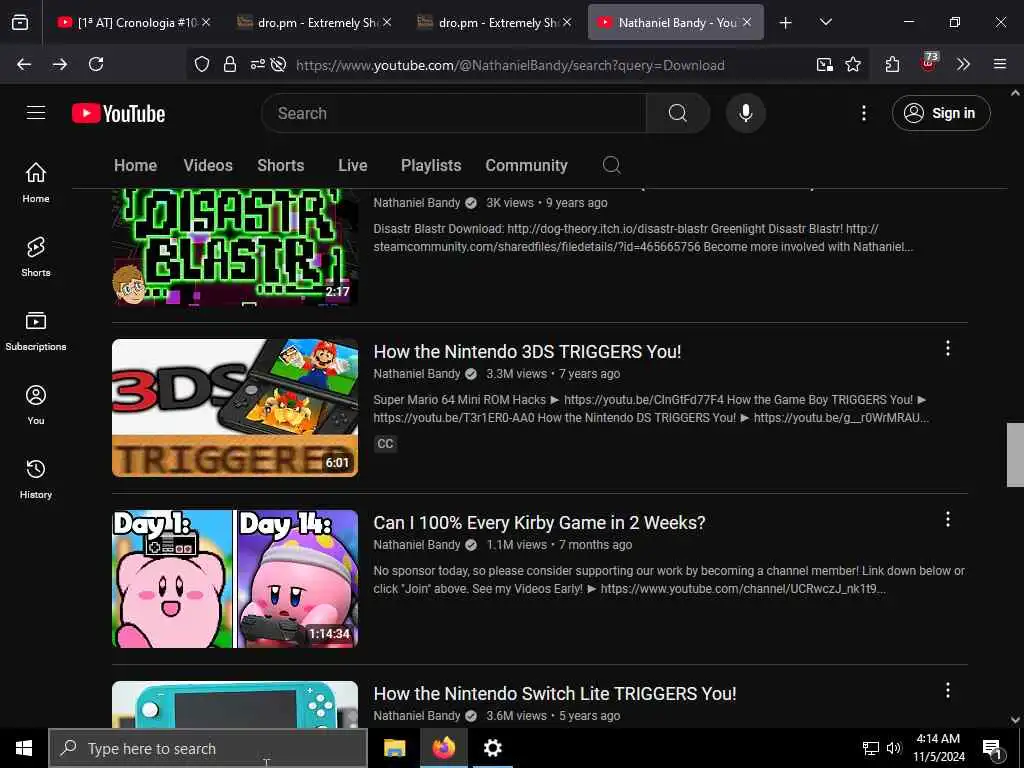
Task: Expand the list all tabs dropdown arrow
Action: click(825, 22)
